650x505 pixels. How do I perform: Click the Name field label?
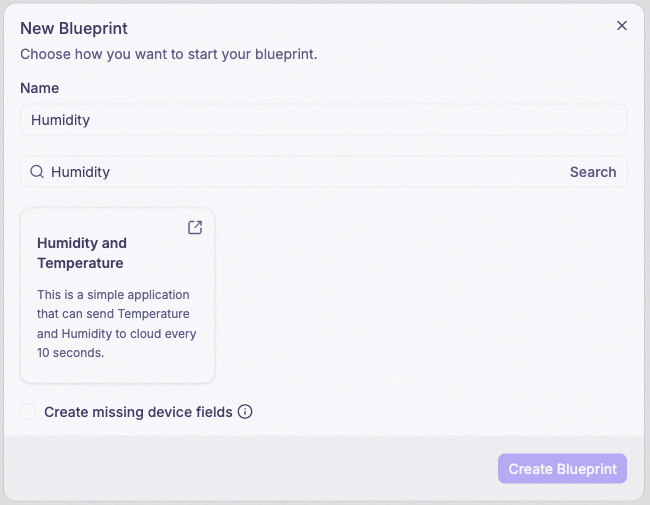pyautogui.click(x=39, y=88)
